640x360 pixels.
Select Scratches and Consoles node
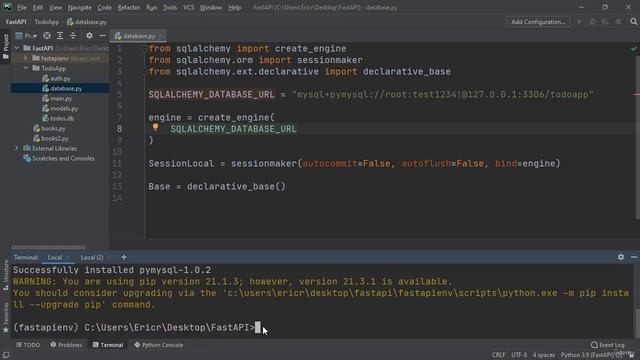coord(59,158)
